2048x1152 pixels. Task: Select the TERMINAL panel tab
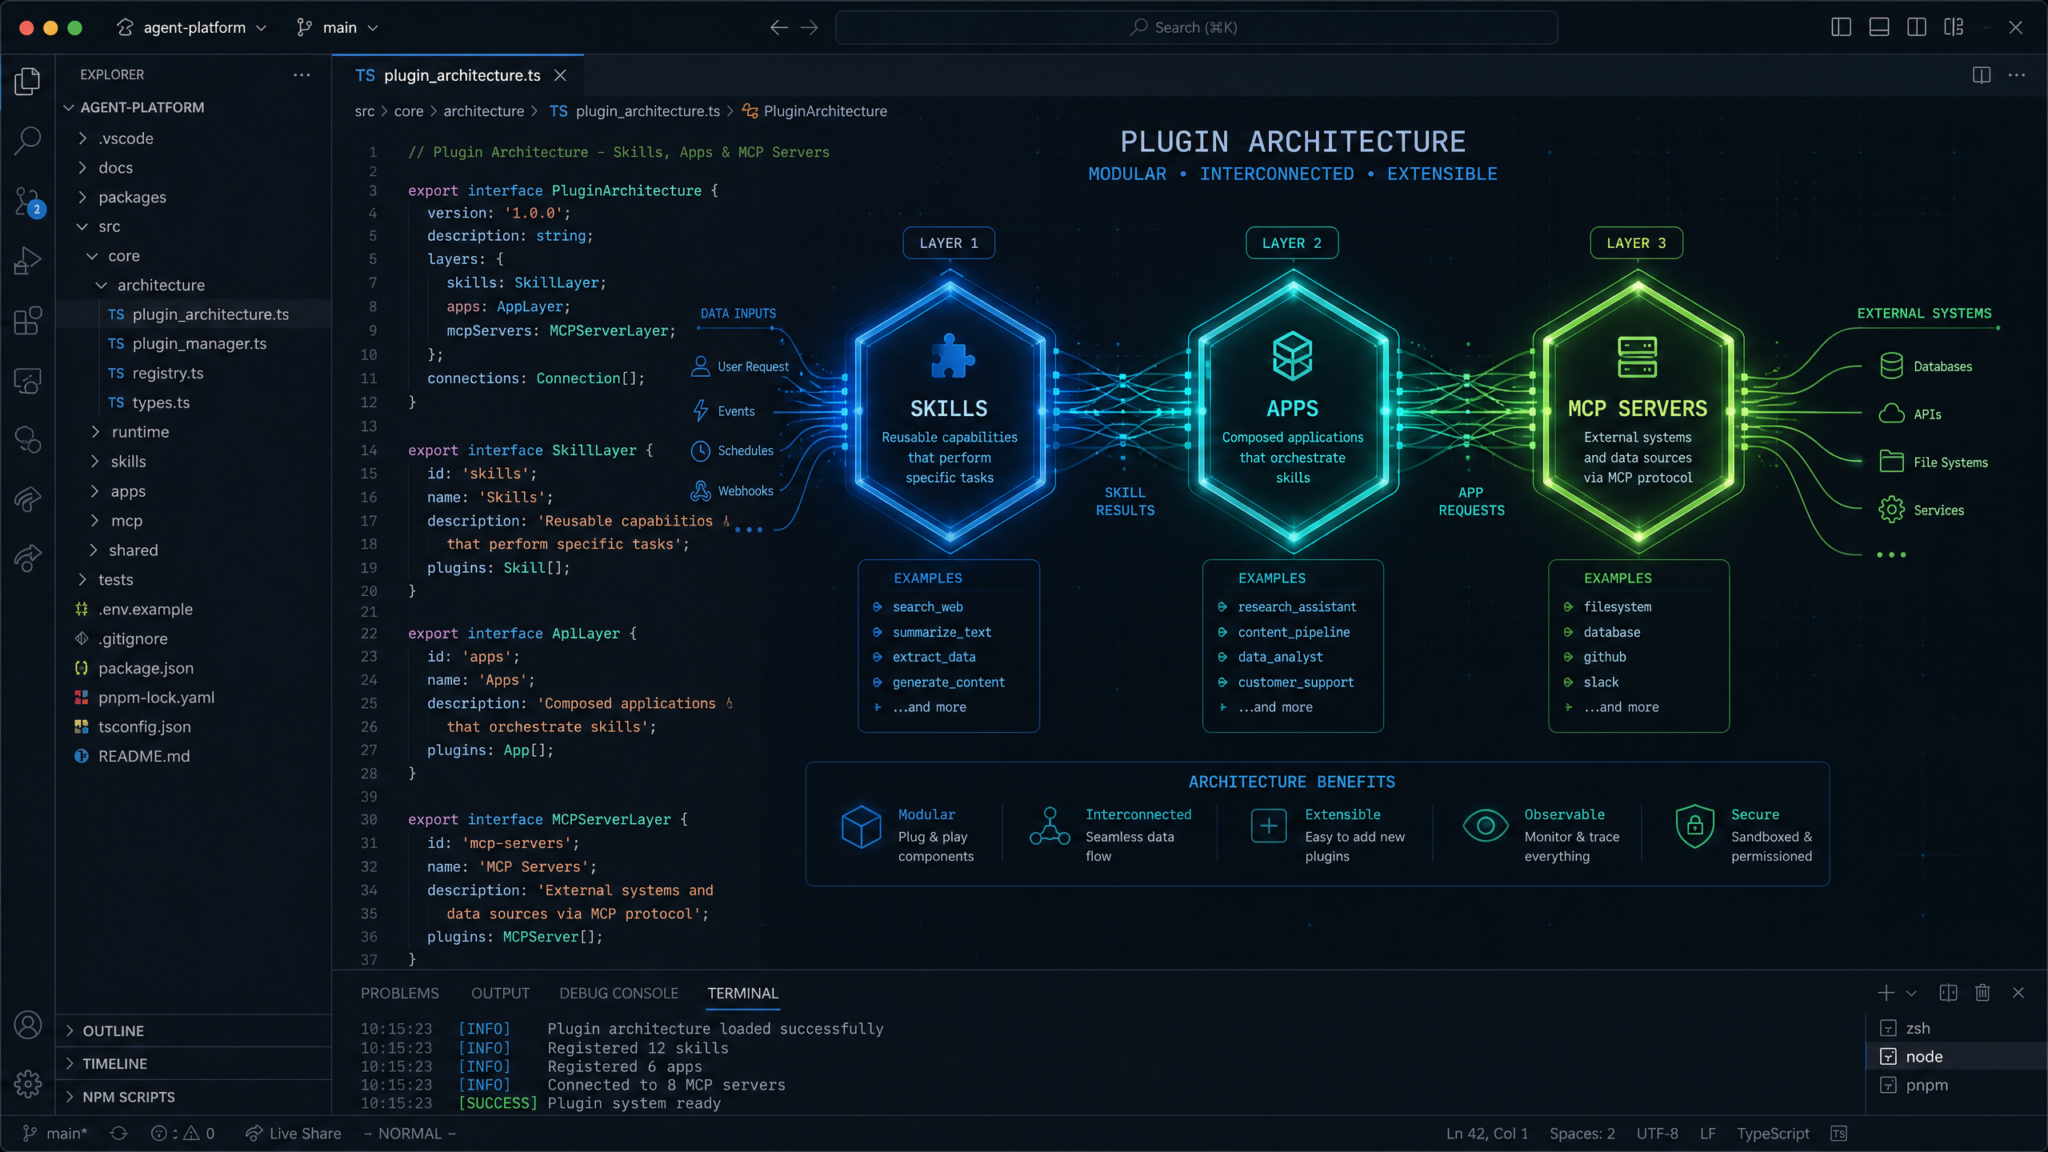click(742, 993)
